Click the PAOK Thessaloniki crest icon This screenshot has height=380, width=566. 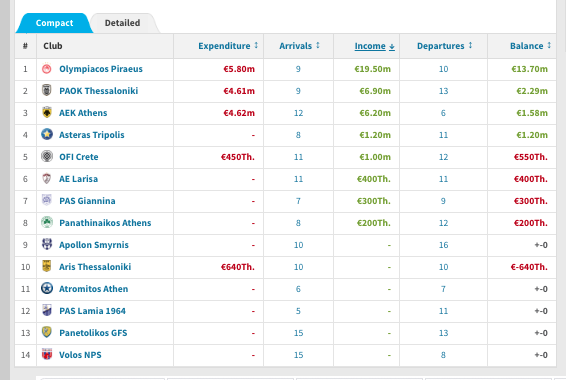click(x=47, y=90)
